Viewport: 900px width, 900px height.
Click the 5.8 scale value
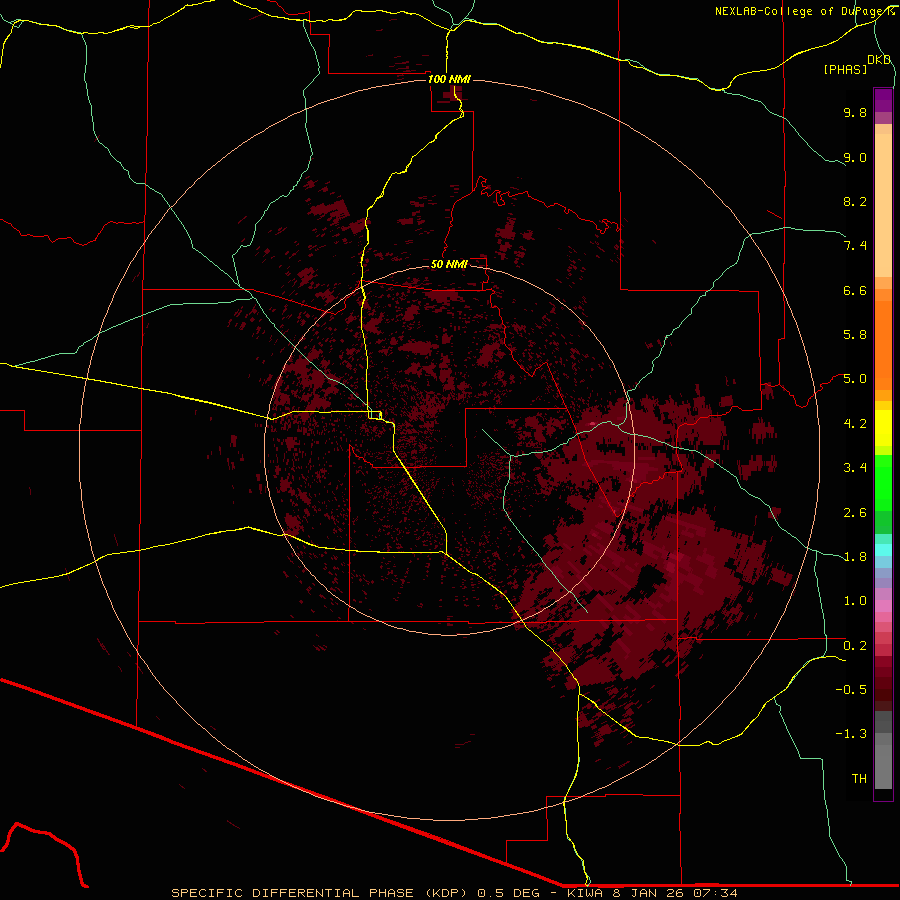pyautogui.click(x=855, y=335)
